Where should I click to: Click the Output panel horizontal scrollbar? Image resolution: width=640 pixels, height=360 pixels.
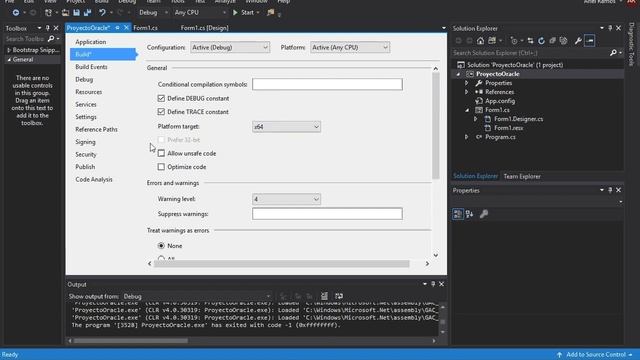click(130, 340)
